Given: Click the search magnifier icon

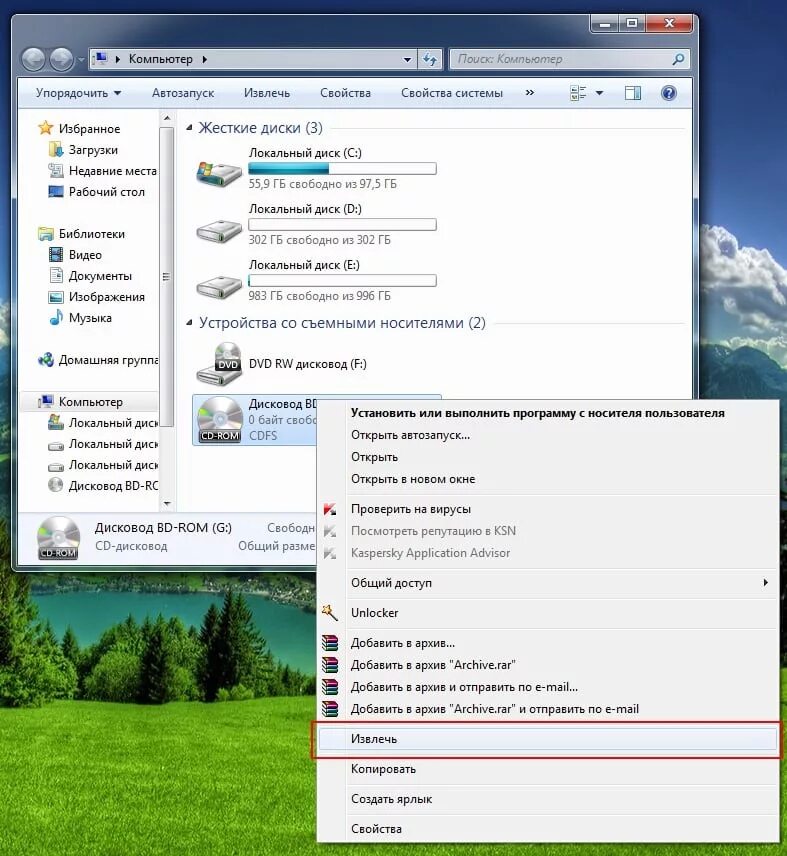Looking at the screenshot, I should point(678,59).
